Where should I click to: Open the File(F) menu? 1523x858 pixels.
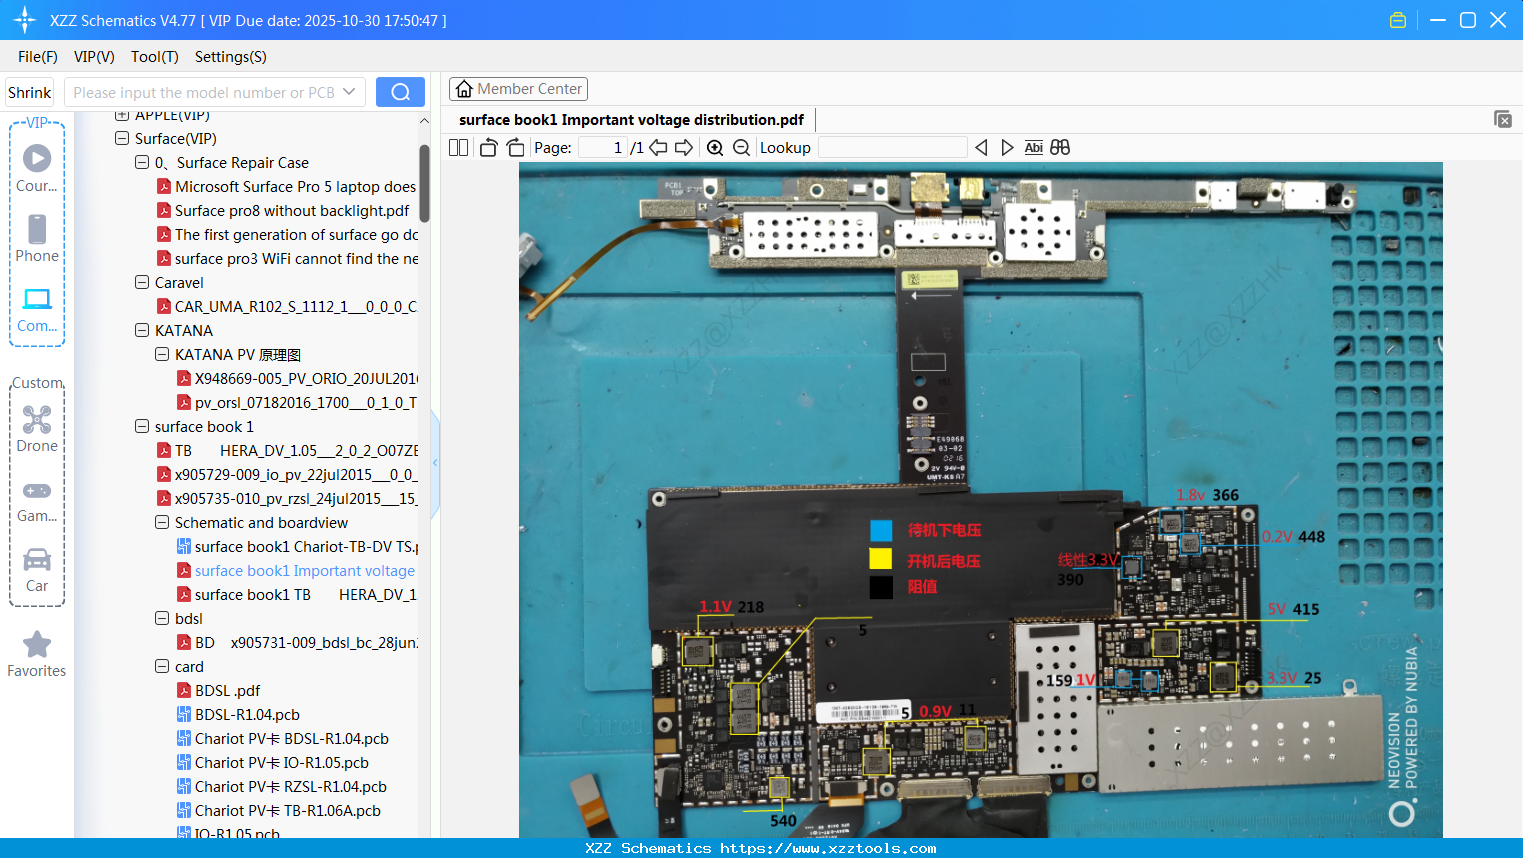click(x=38, y=57)
